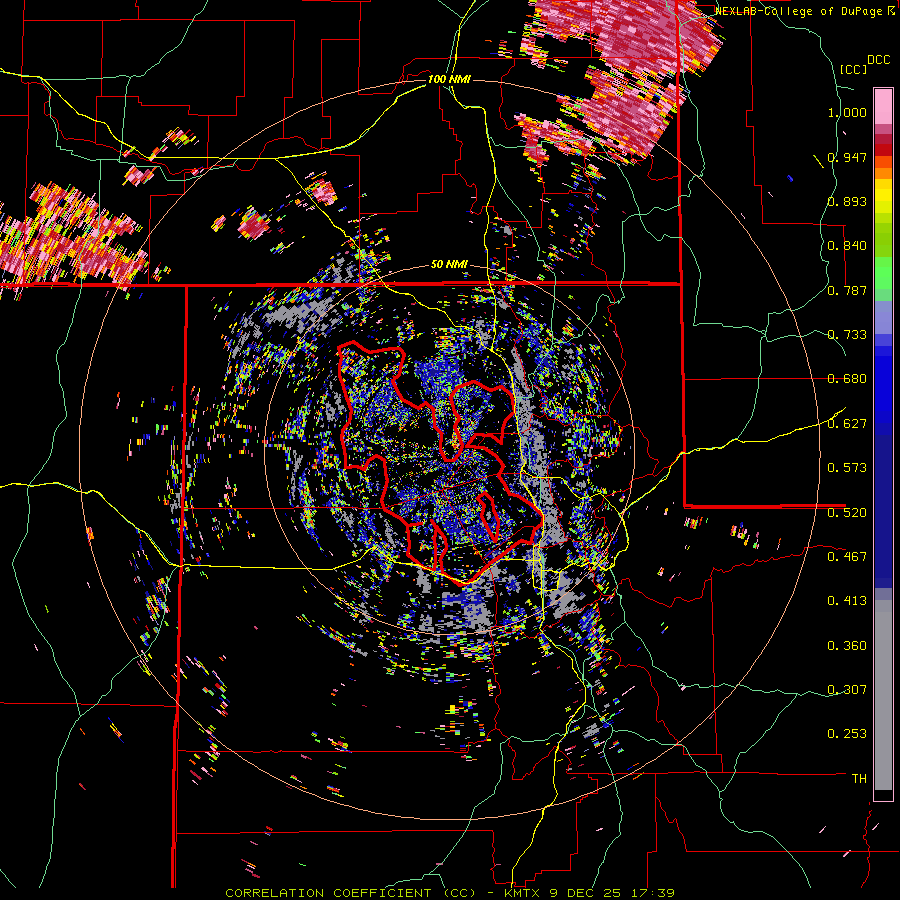
Task: Click the 0.733 legend value
Action: [847, 335]
